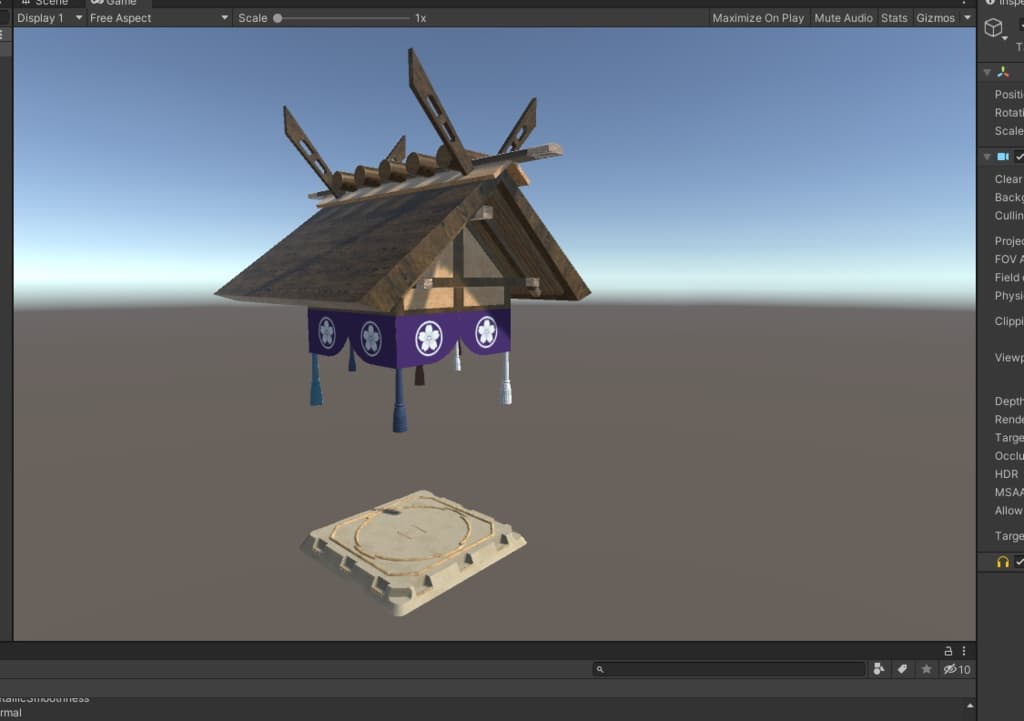Viewport: 1024px width, 721px height.
Task: Open the Display 1 dropdown
Action: tap(49, 18)
